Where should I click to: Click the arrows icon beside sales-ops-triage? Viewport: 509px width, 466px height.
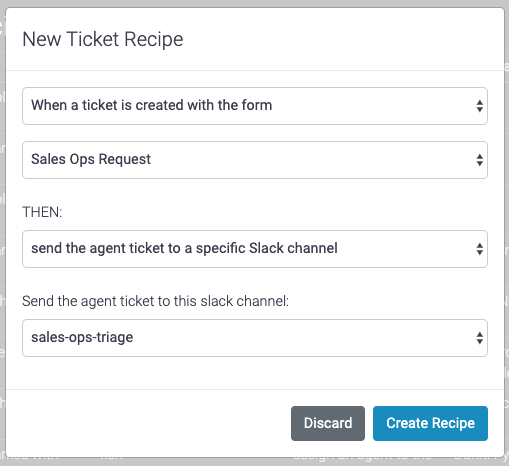click(479, 338)
